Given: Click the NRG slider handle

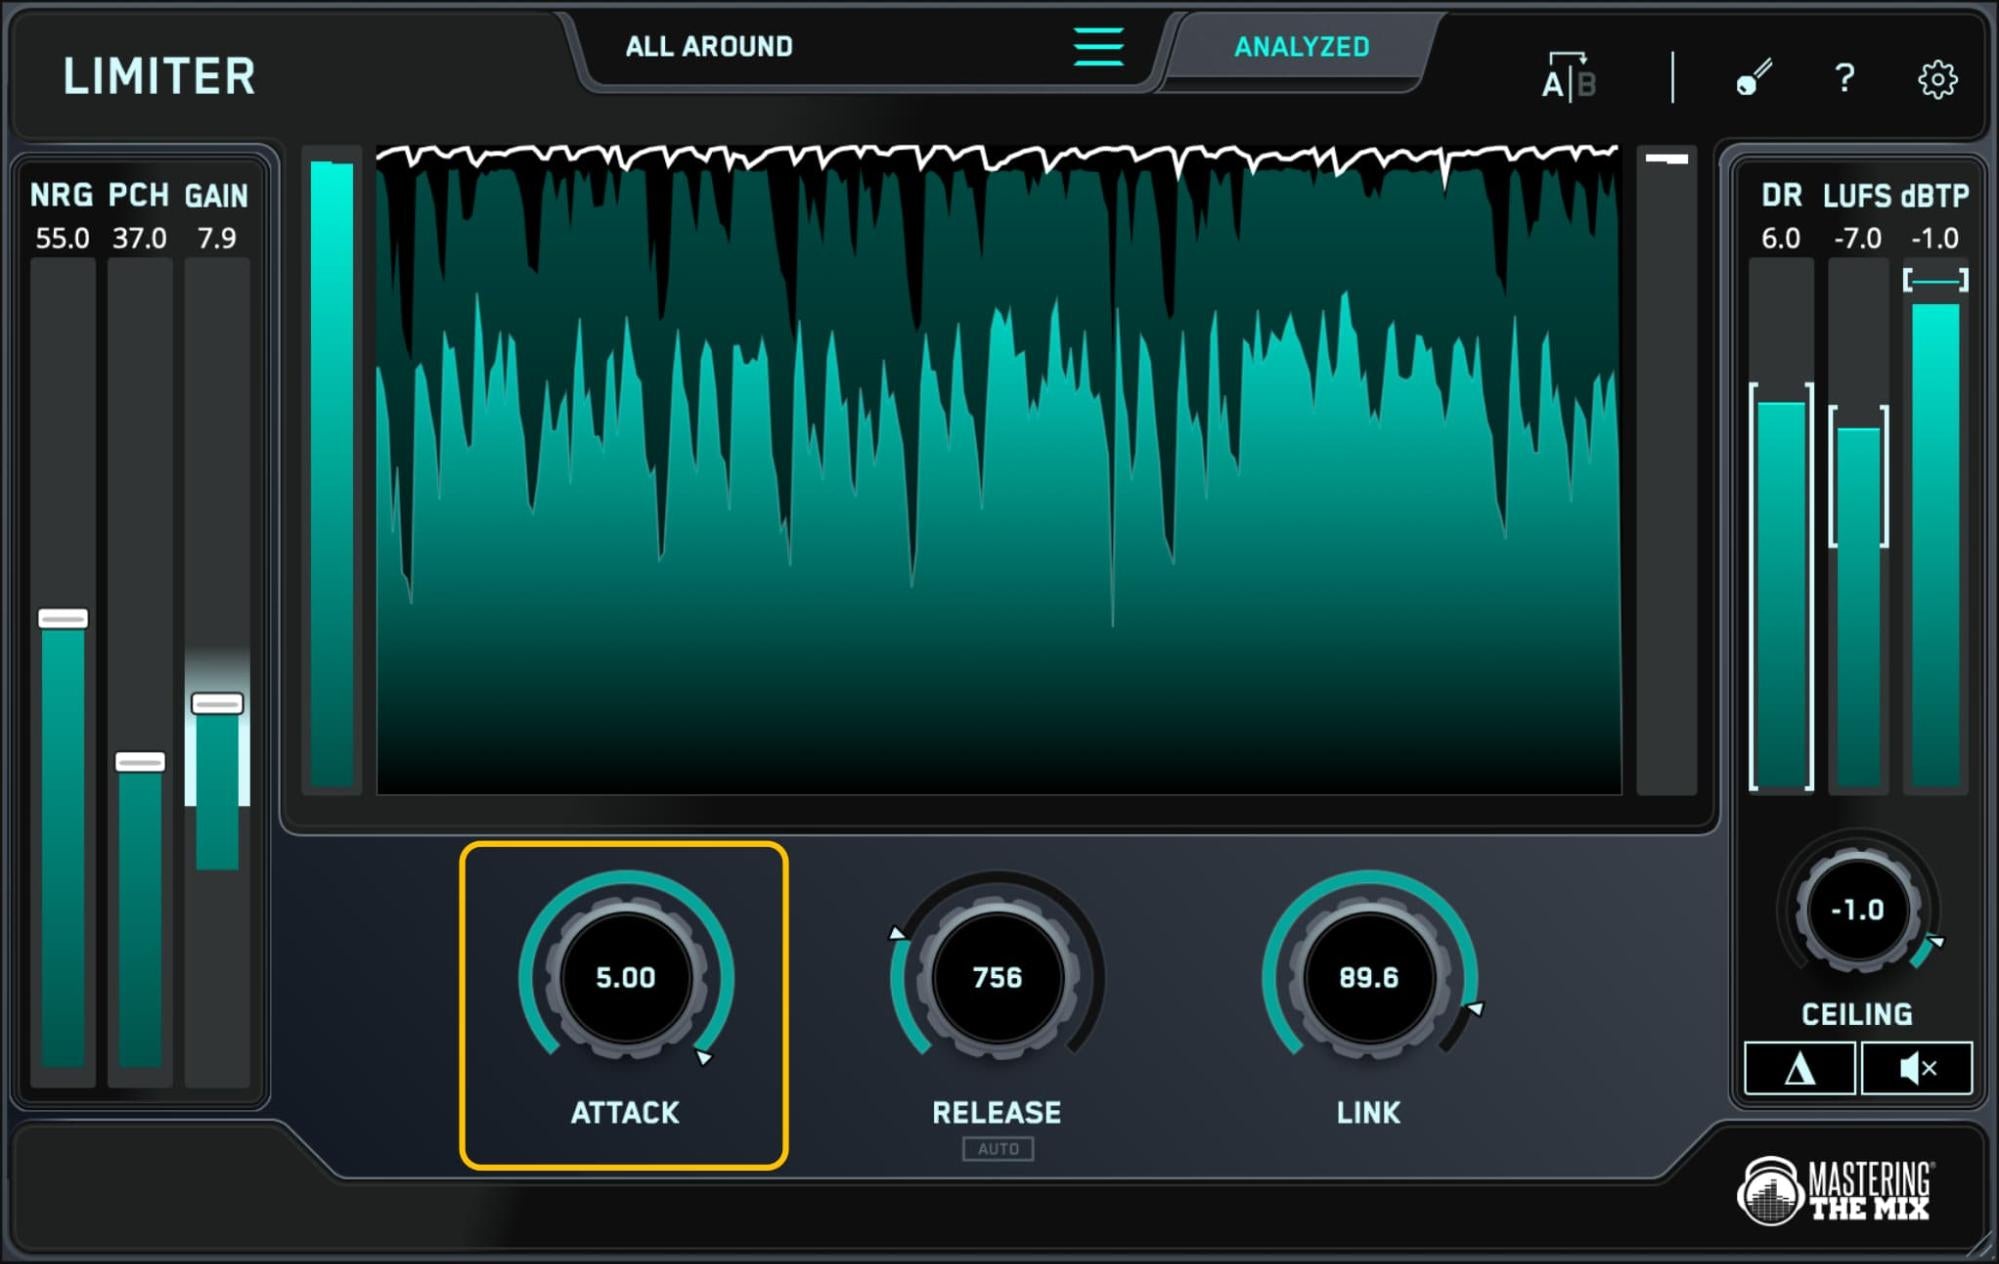Looking at the screenshot, I should point(63,619).
